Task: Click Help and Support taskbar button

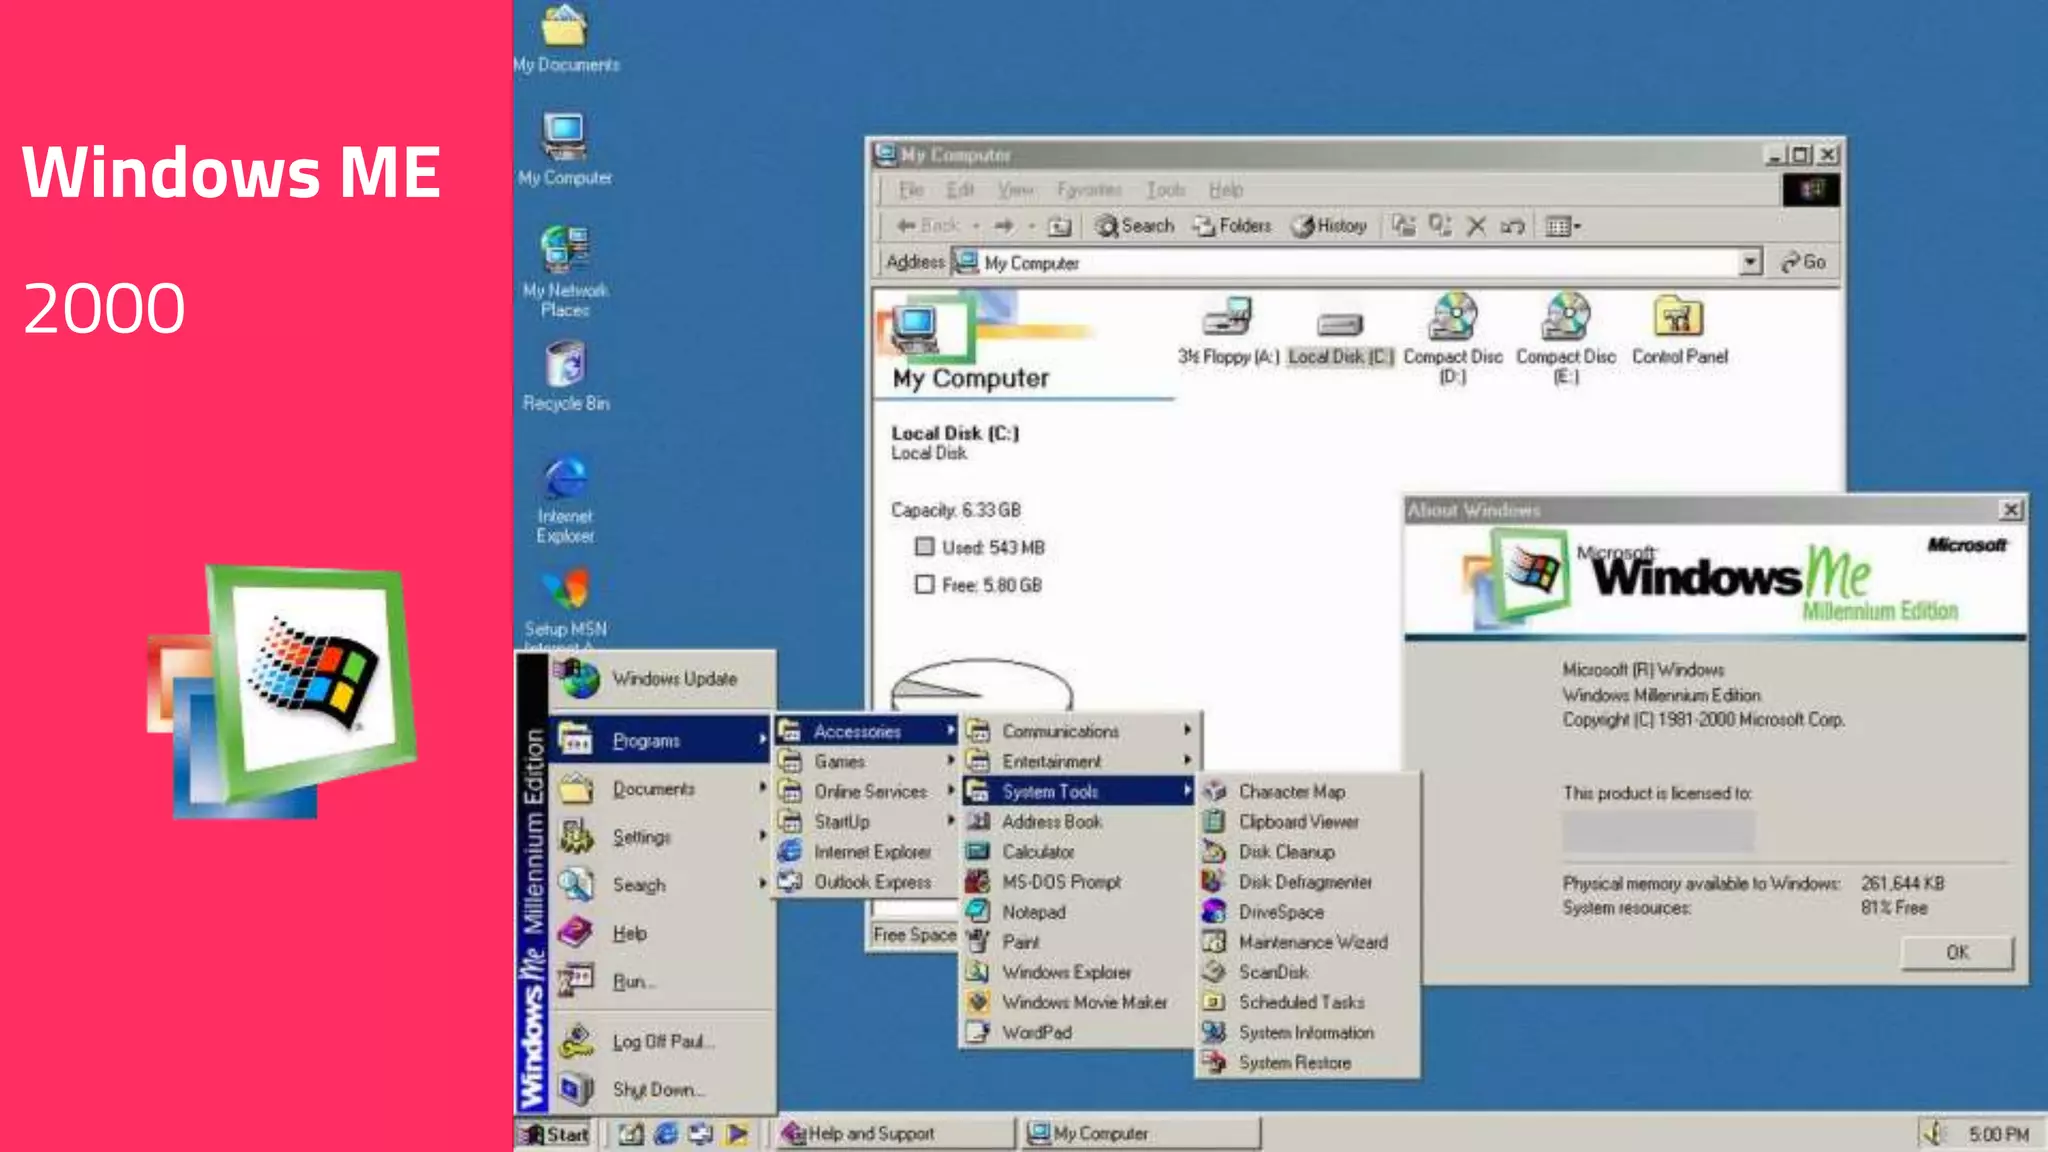Action: [895, 1134]
